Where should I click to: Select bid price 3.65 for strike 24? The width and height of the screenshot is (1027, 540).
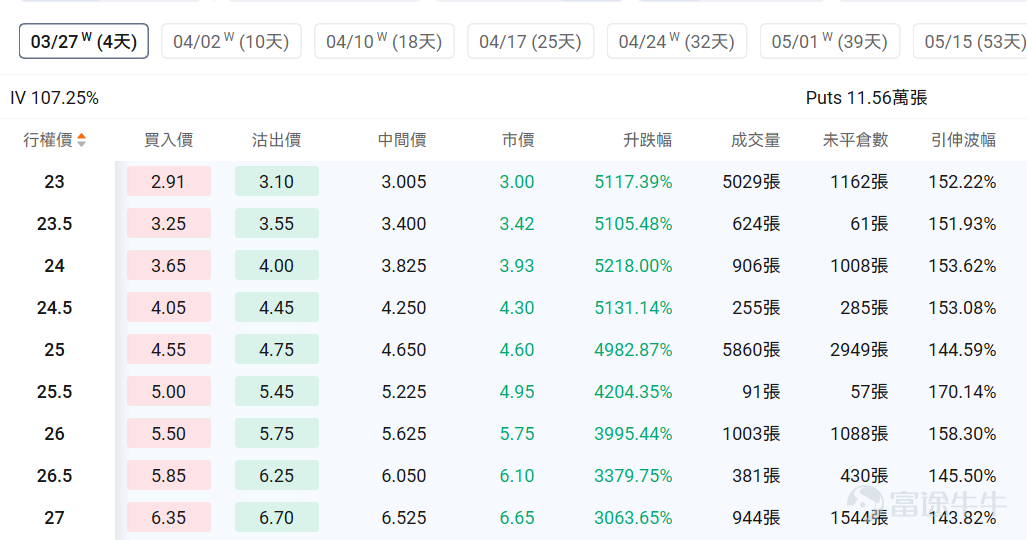point(169,265)
